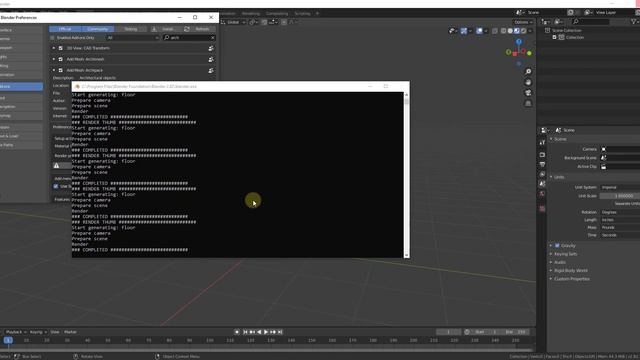Toggle X-ray mode in viewport header
This screenshot has height=360, width=640.
point(495,31)
